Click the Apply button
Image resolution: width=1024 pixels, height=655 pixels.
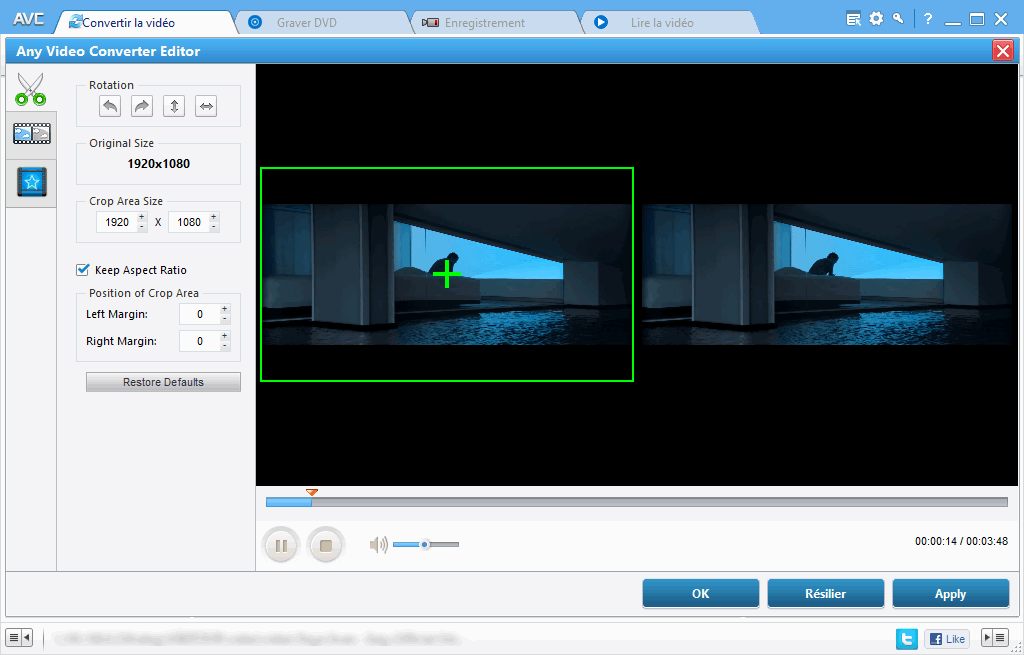coord(950,594)
